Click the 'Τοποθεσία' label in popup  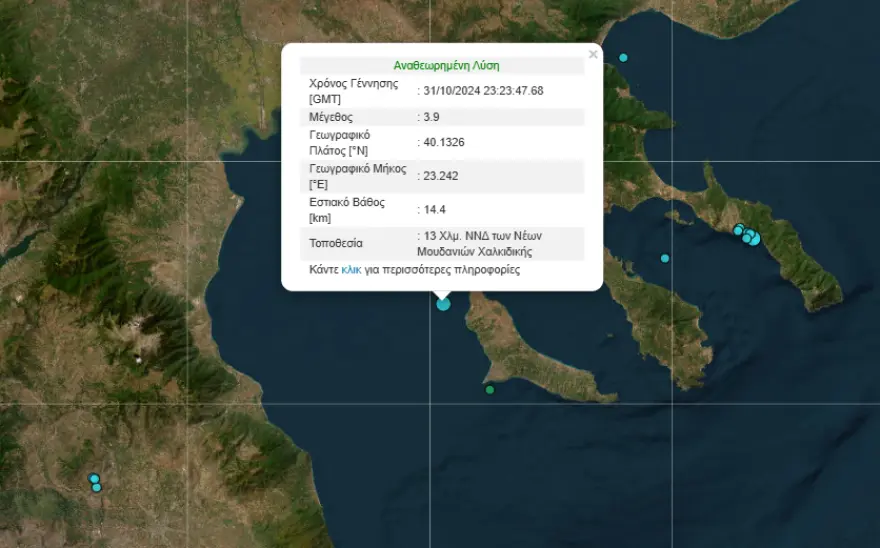(x=336, y=243)
